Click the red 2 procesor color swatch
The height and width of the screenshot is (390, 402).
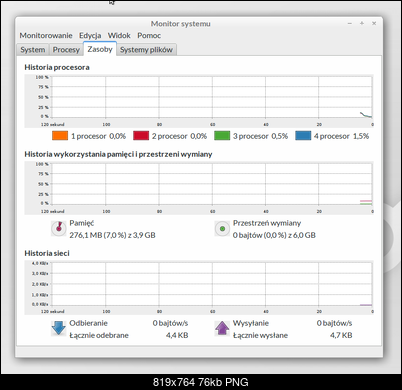141,136
